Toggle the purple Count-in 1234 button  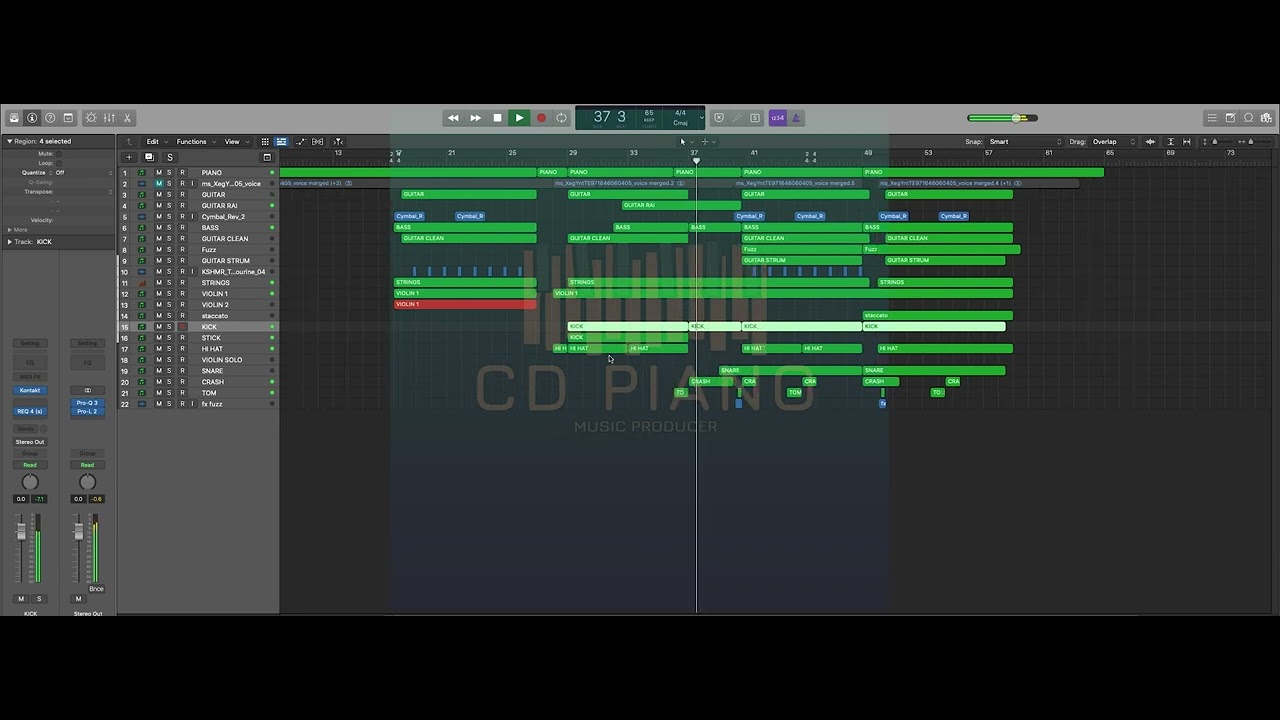coord(777,118)
